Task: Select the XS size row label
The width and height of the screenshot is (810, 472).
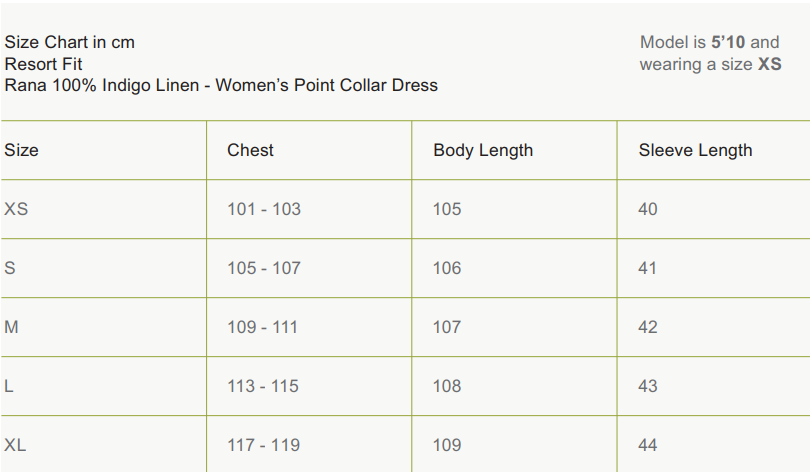Action: coord(16,209)
